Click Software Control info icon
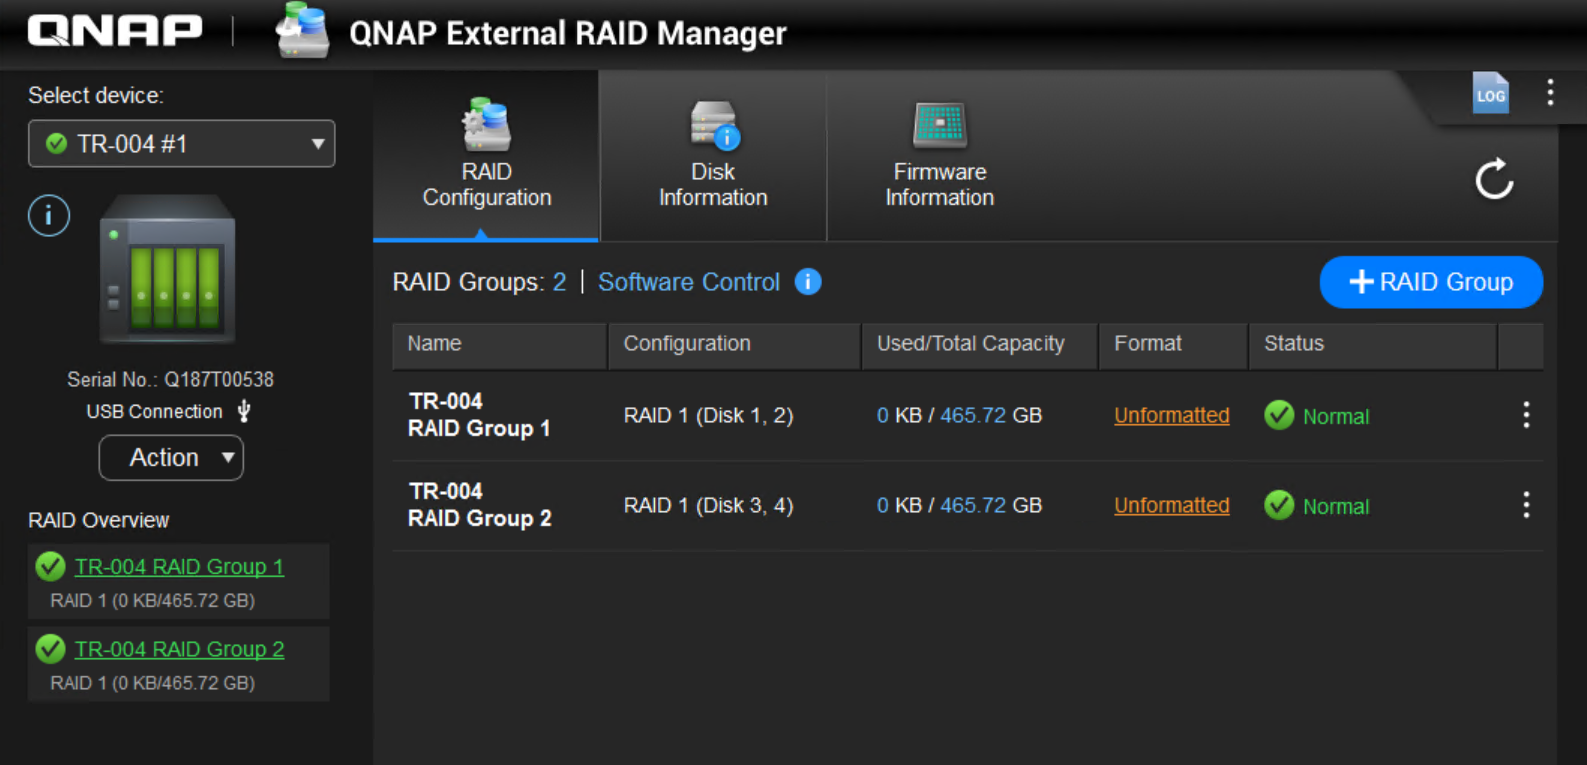This screenshot has width=1587, height=765. point(808,282)
